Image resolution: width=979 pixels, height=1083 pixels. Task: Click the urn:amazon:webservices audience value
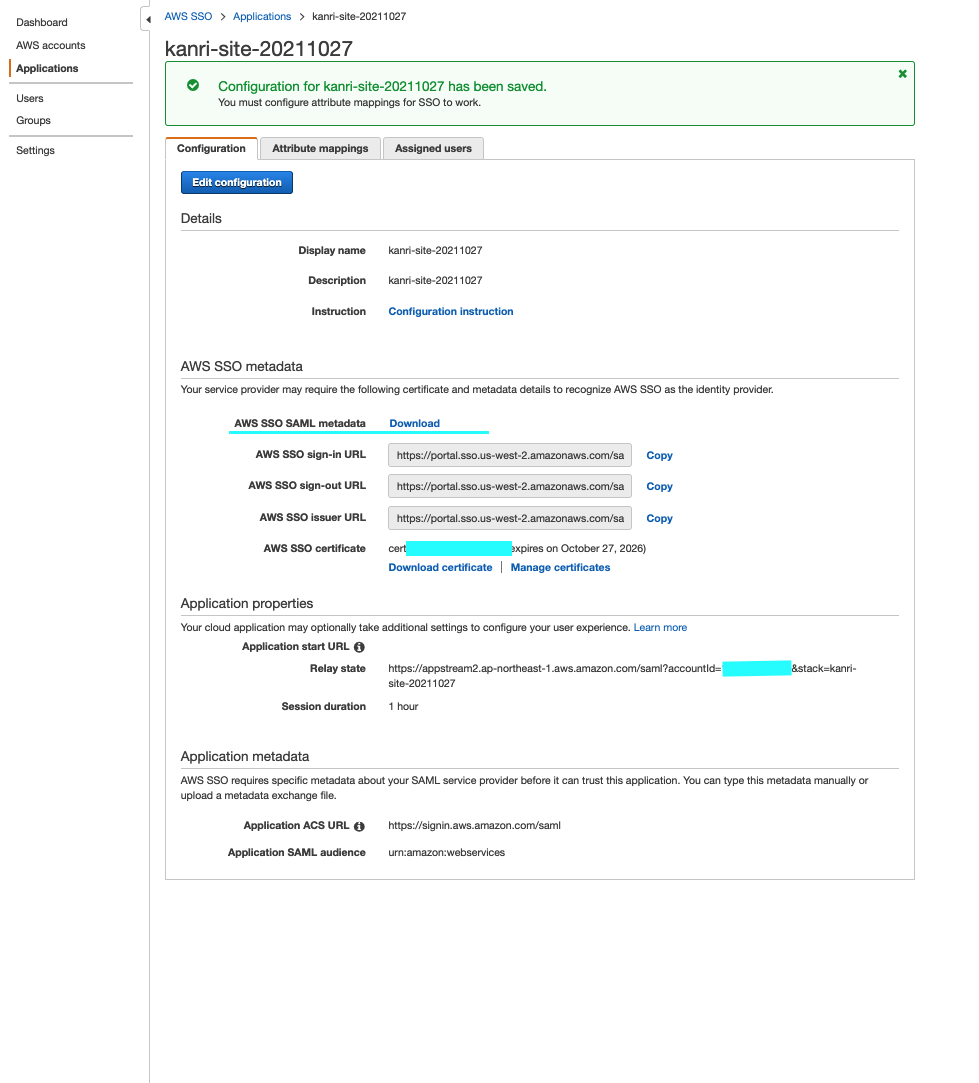(x=446, y=852)
